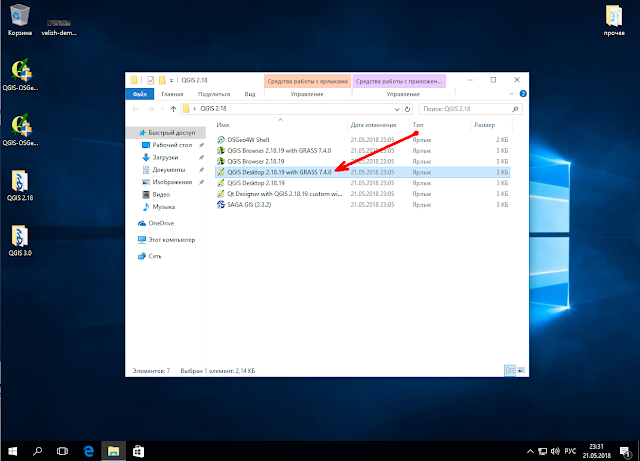Switch to large icons view layout
The image size is (640, 461).
521,371
